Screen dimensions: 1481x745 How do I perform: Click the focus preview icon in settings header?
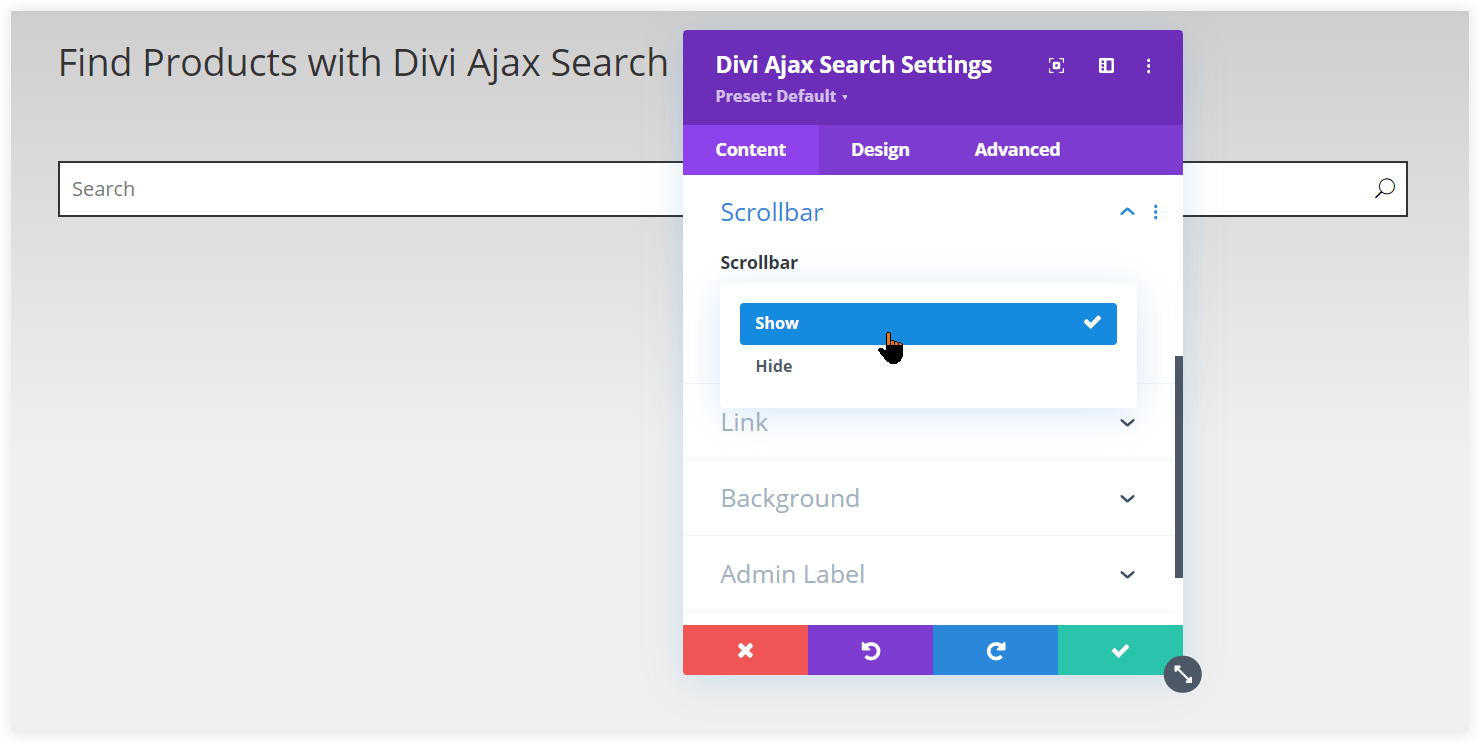(1056, 65)
